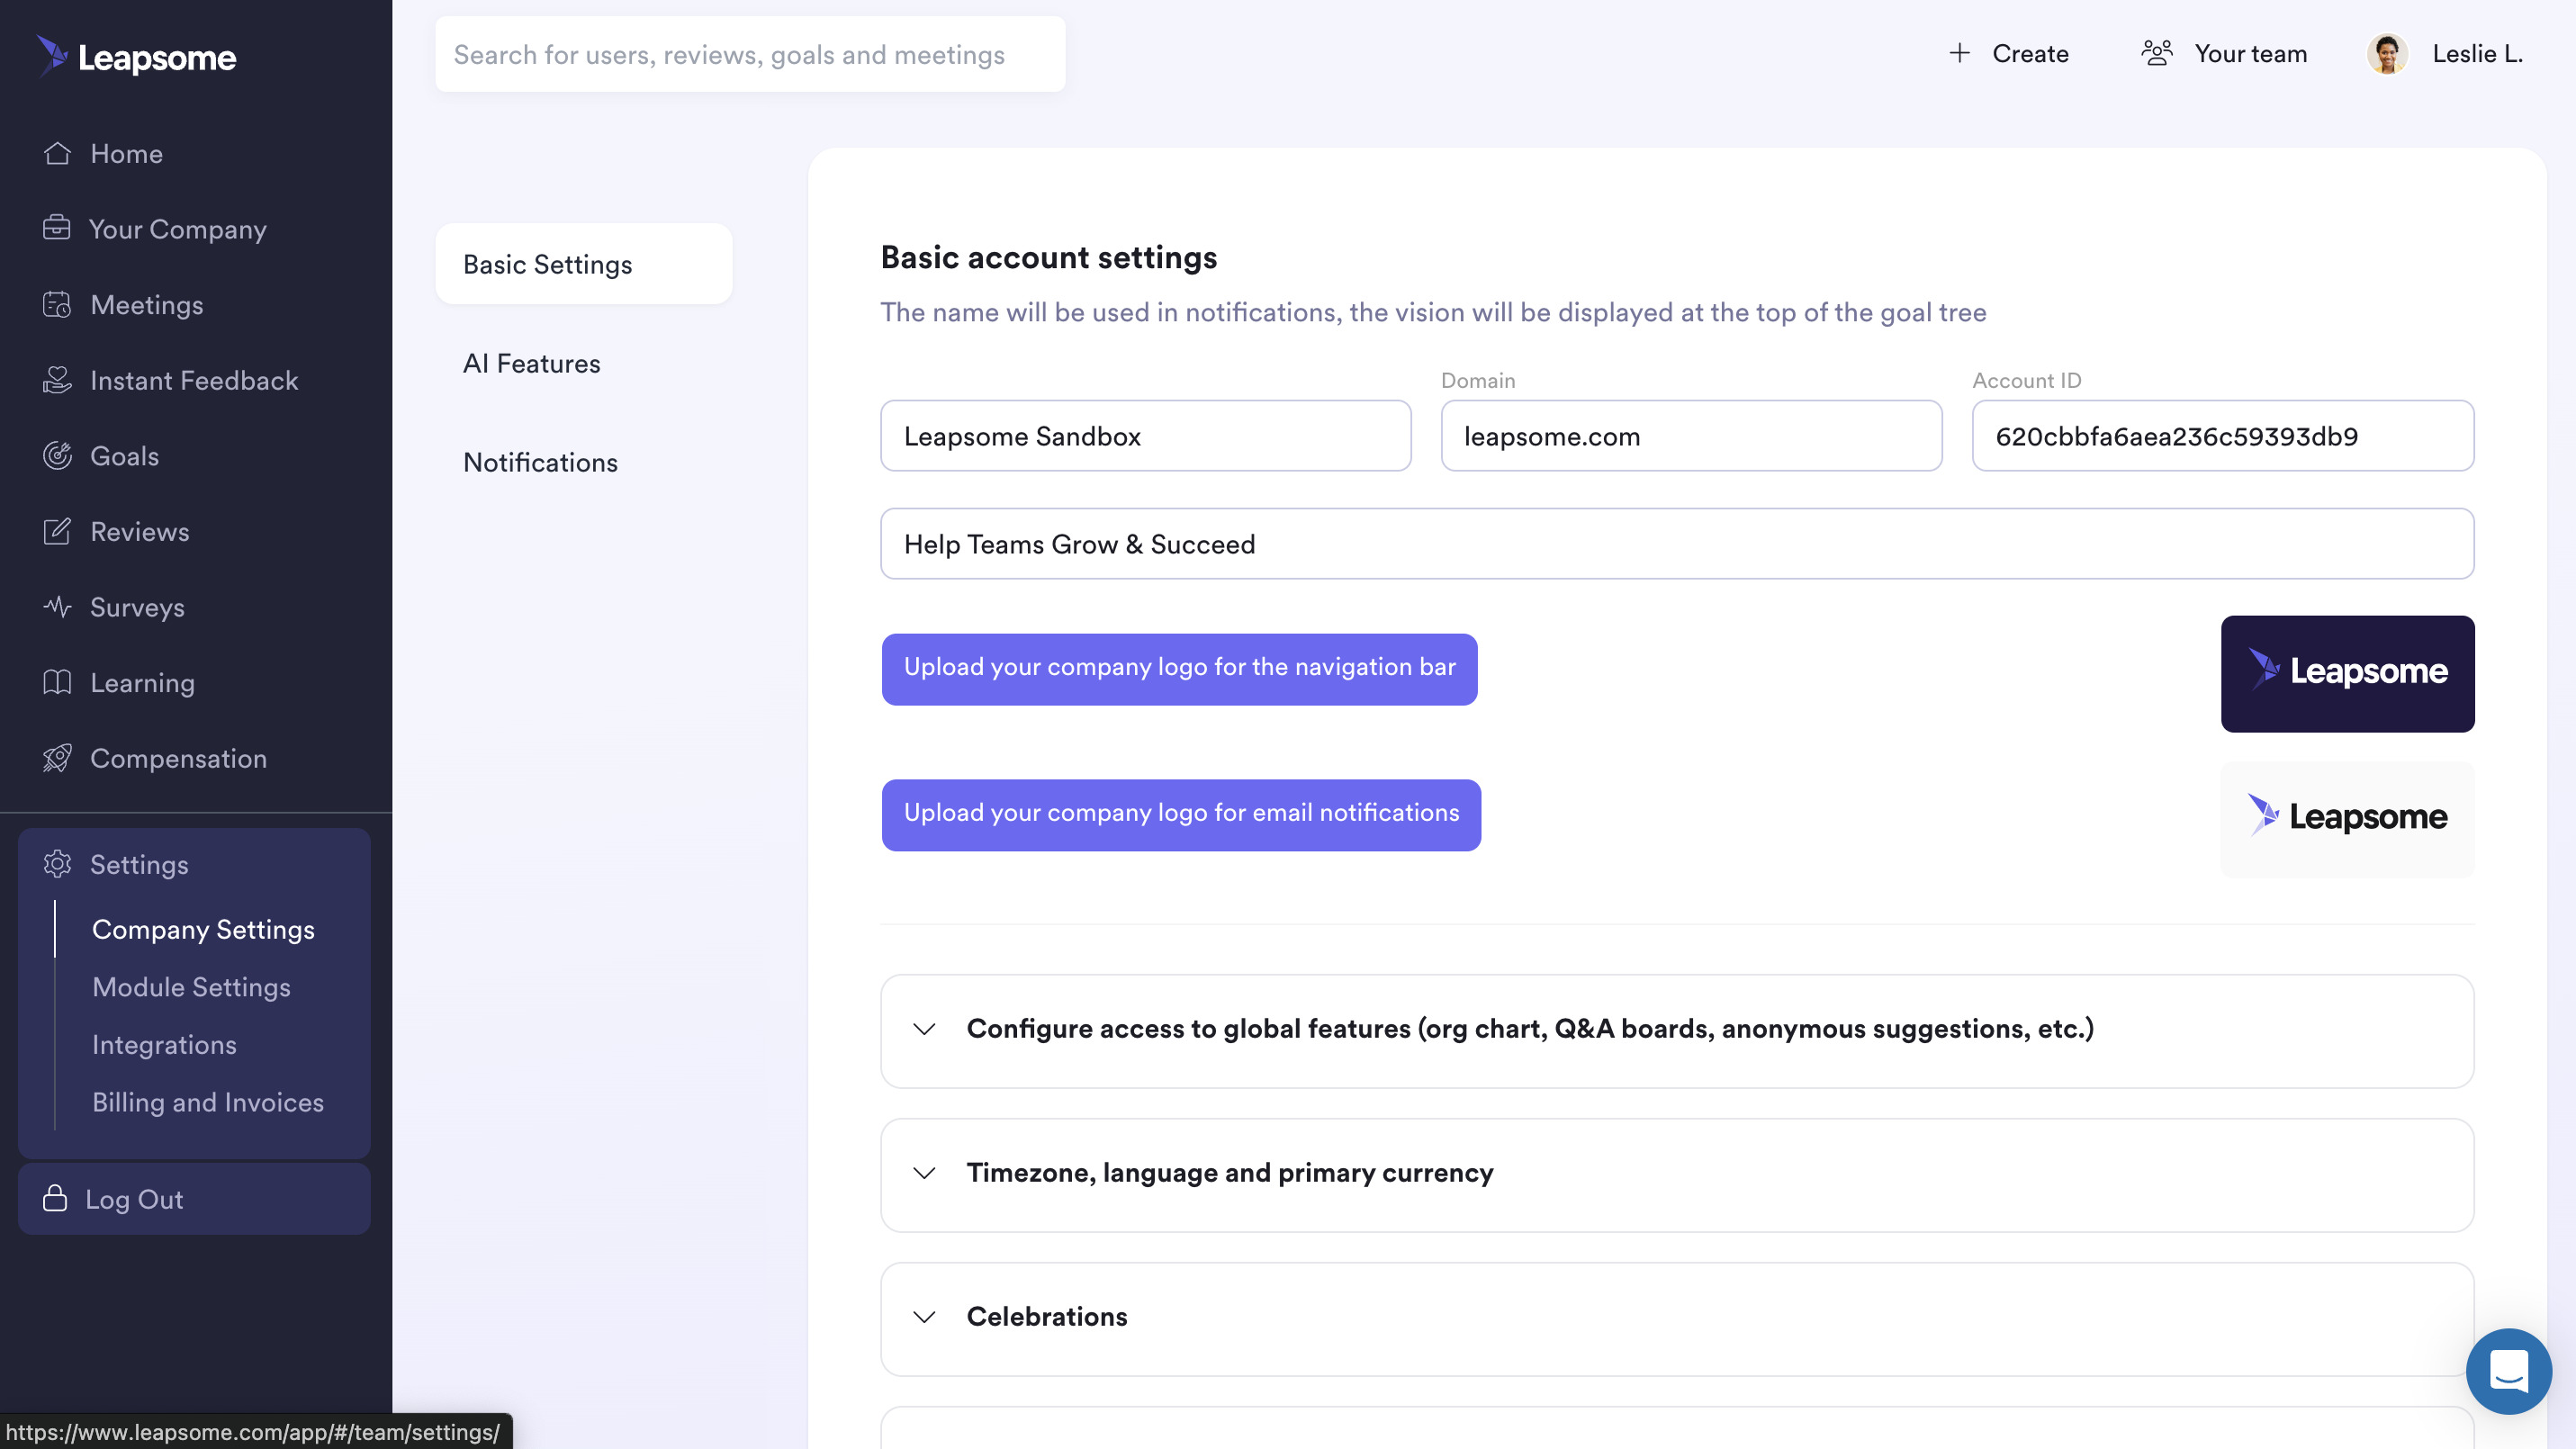Screen dimensions: 2576x1449
Task: Click the Surveys pulse icon
Action: click(x=57, y=607)
